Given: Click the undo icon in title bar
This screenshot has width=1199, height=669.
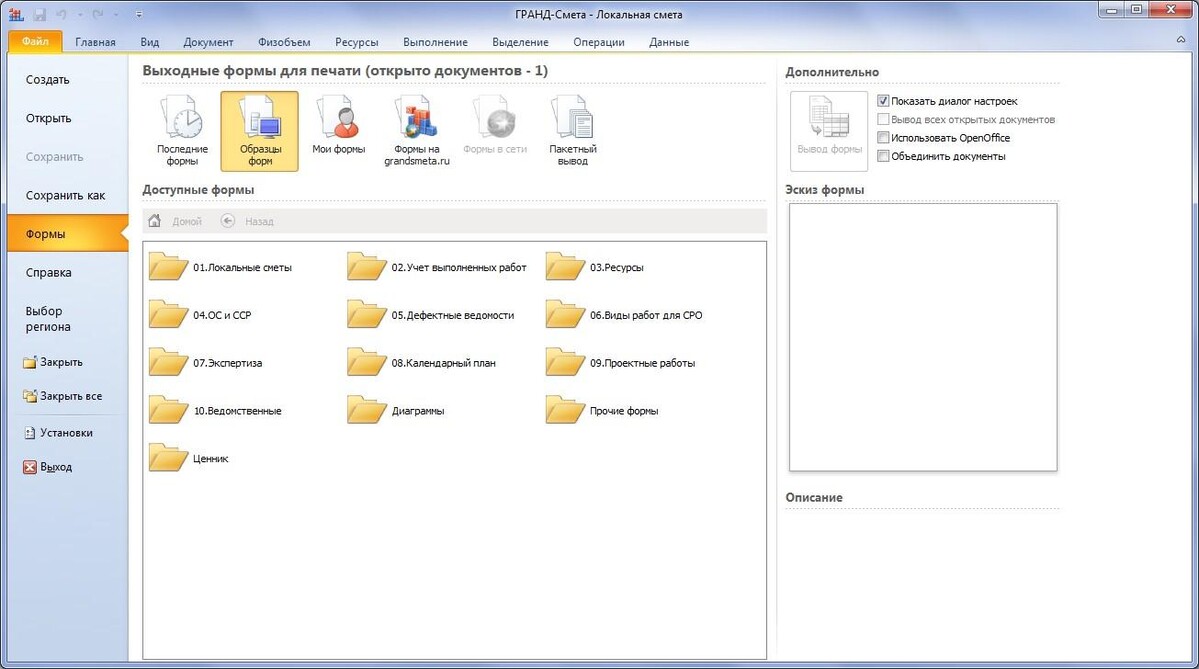Looking at the screenshot, I should click(61, 15).
